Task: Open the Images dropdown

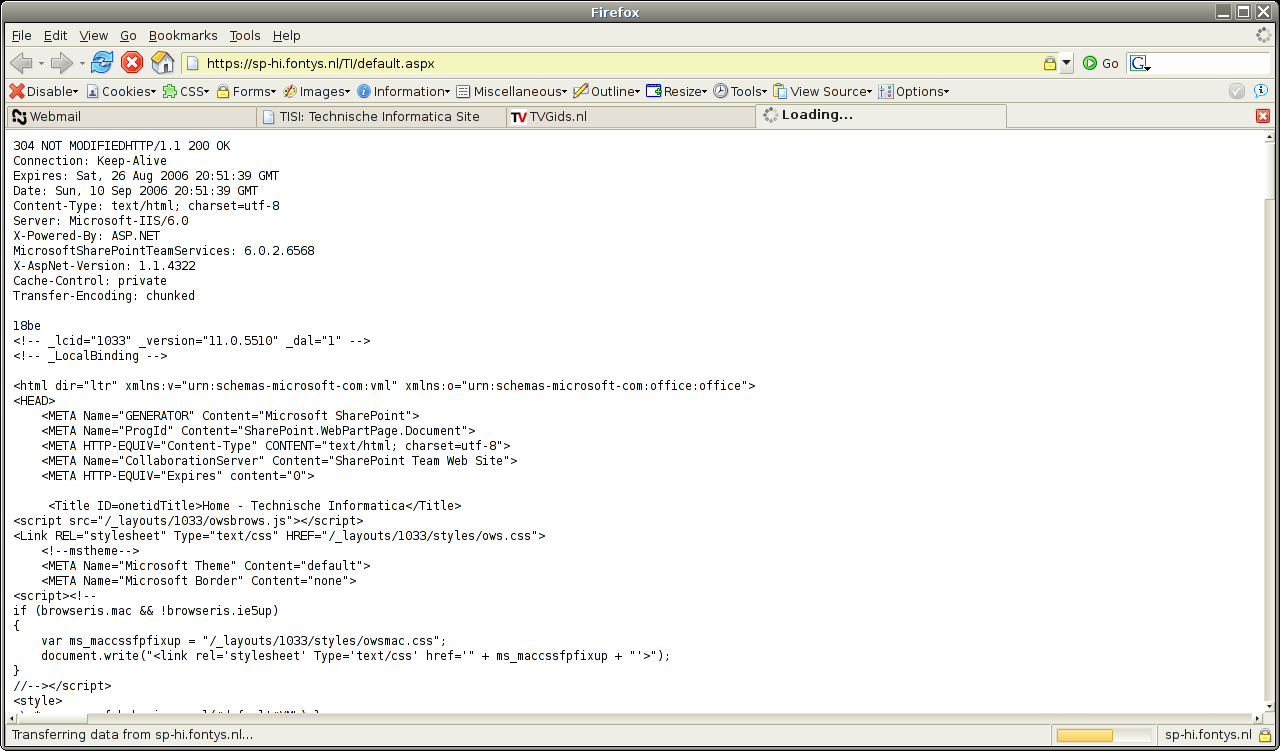Action: tap(317, 91)
